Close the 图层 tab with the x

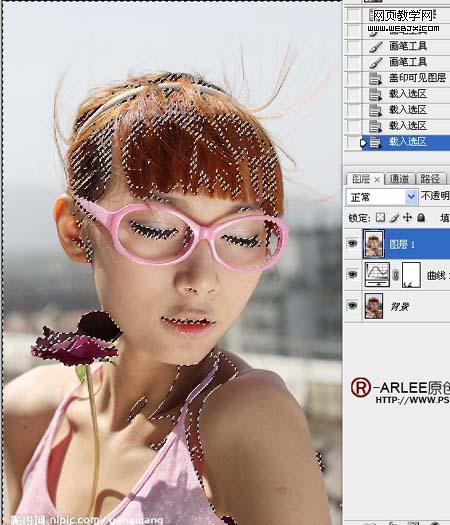click(377, 180)
